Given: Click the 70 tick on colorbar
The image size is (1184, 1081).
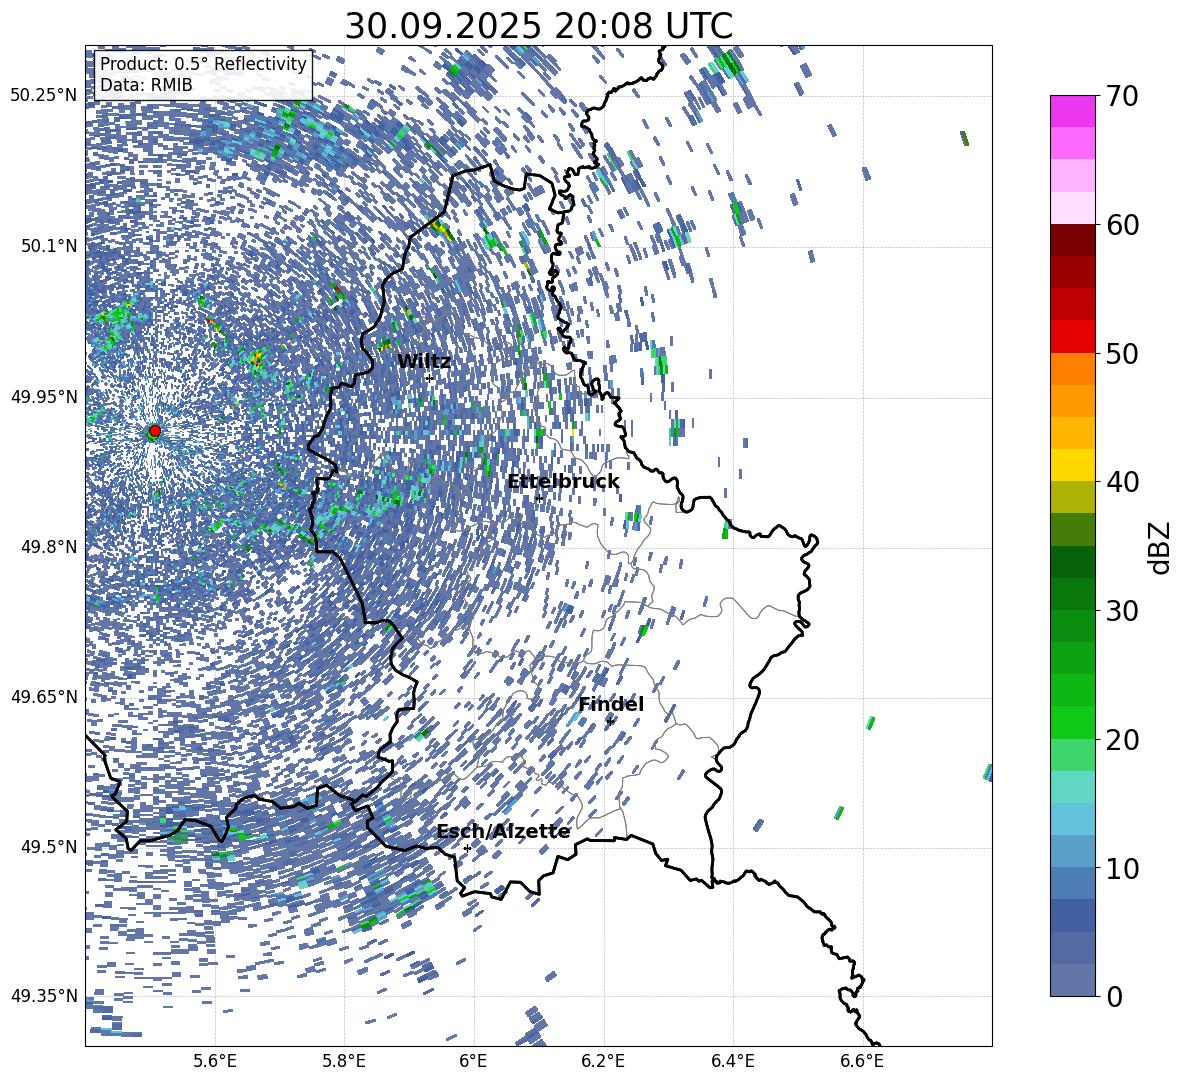Looking at the screenshot, I should (x=1121, y=96).
